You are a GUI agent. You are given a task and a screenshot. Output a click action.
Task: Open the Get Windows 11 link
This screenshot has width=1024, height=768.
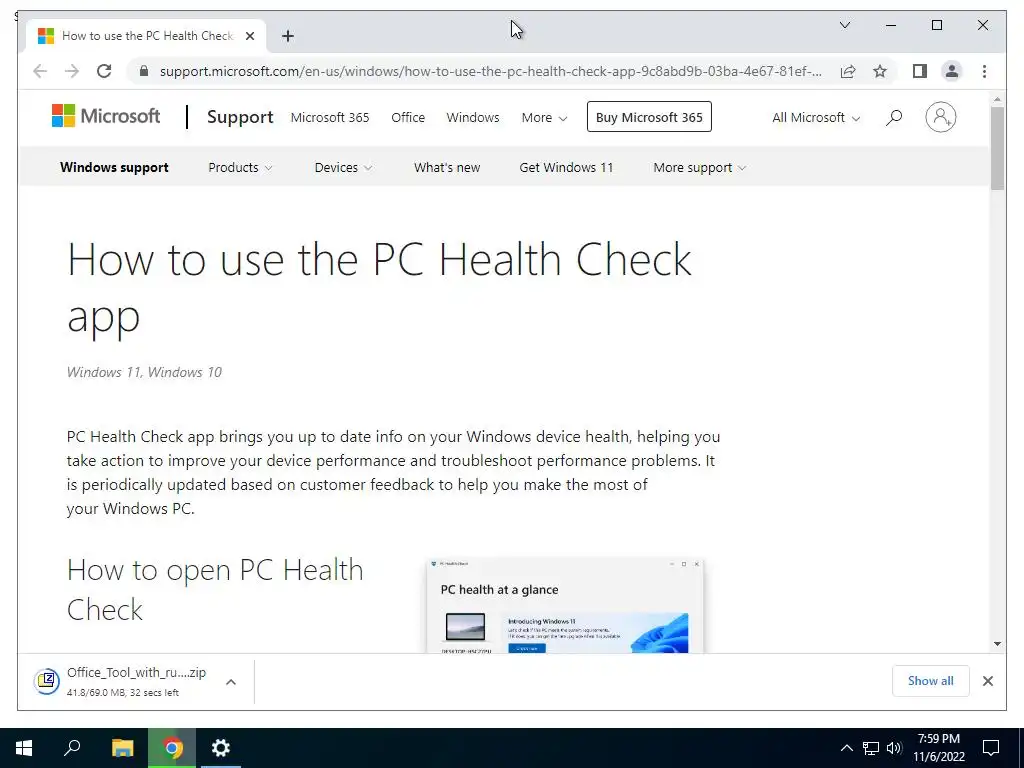click(x=566, y=167)
